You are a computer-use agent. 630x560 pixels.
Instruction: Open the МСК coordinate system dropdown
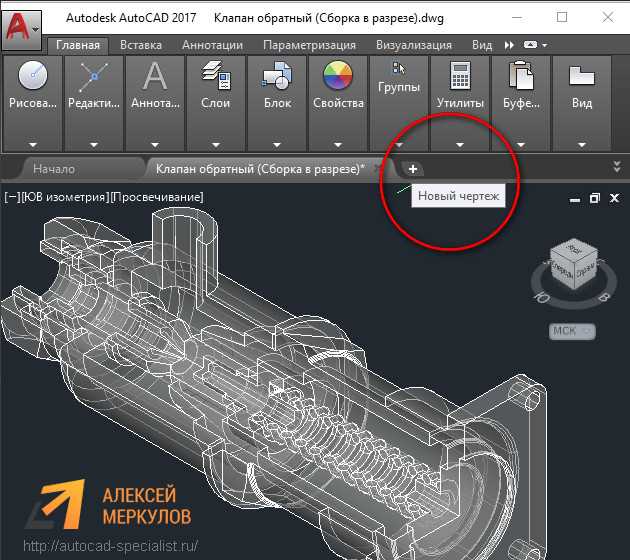coord(572,331)
